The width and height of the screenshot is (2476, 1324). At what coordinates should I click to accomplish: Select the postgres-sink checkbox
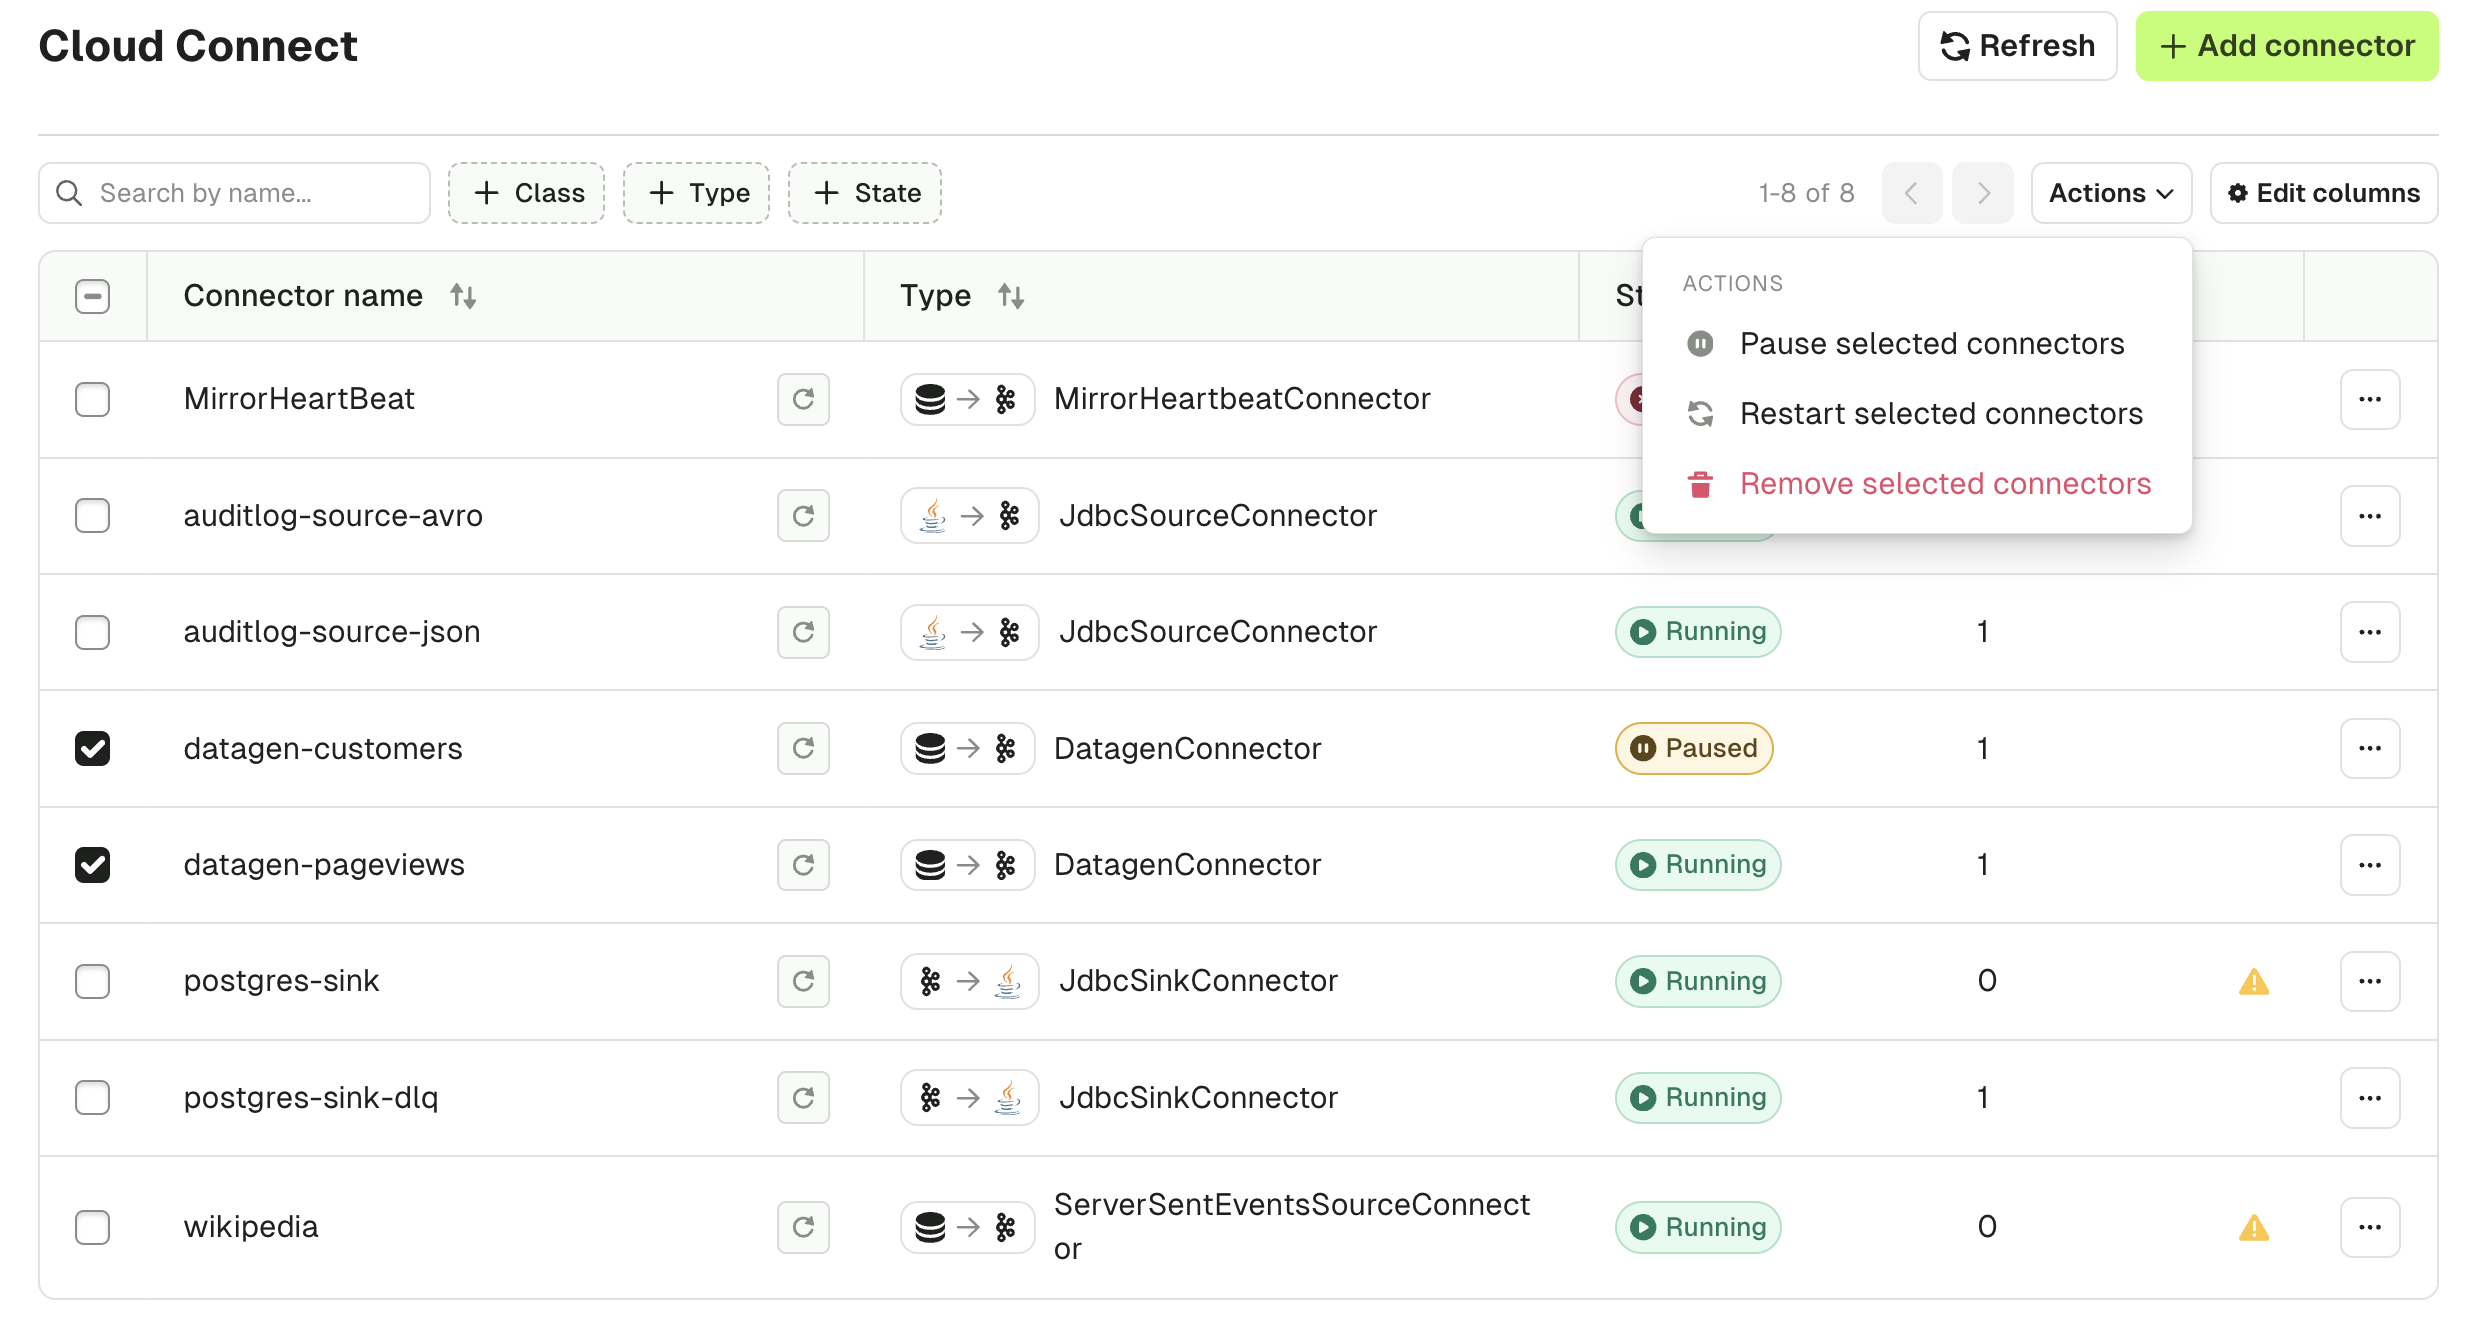pyautogui.click(x=92, y=981)
